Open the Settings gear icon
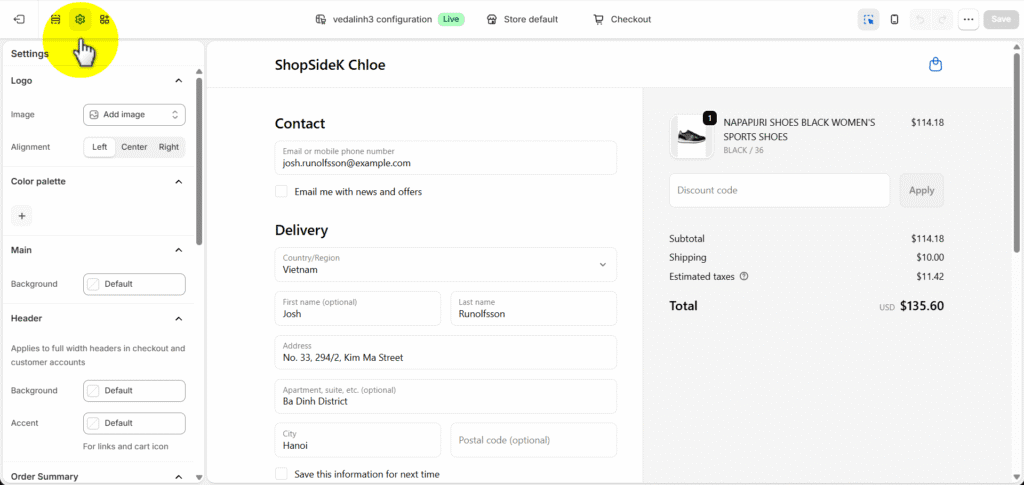Image resolution: width=1024 pixels, height=485 pixels. click(x=80, y=20)
